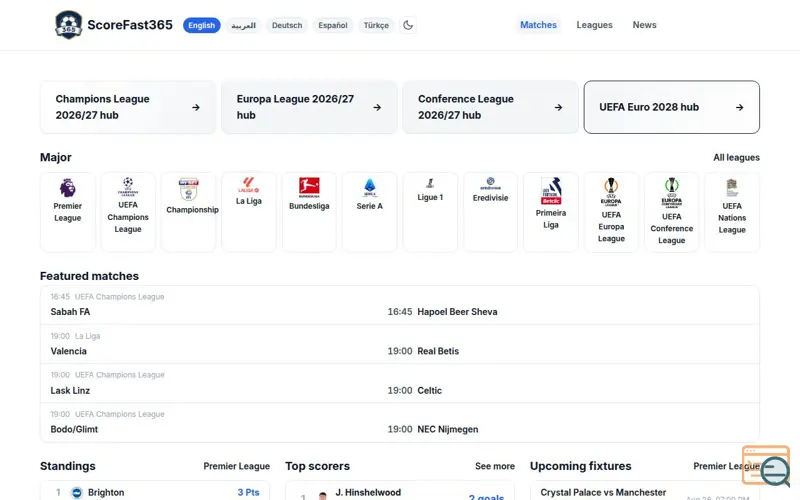Click Real Betis team name
The image size is (800, 500).
pyautogui.click(x=438, y=351)
